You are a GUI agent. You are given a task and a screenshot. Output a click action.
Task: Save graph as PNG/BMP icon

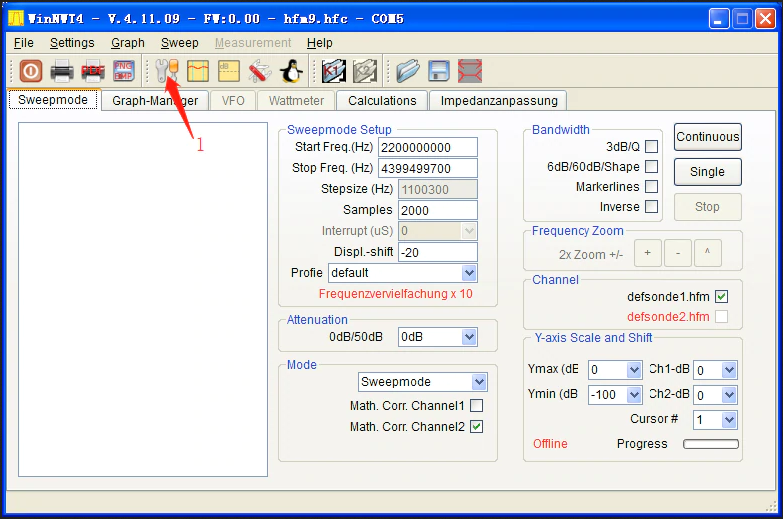(x=124, y=71)
